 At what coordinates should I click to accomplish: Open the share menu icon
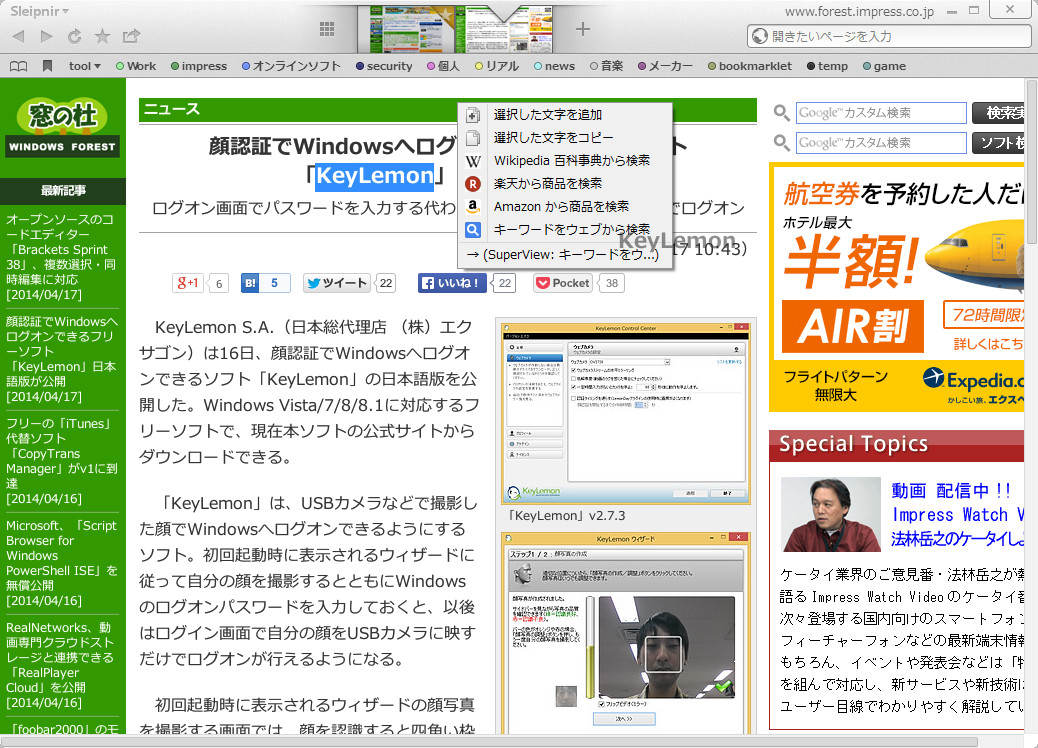point(130,34)
